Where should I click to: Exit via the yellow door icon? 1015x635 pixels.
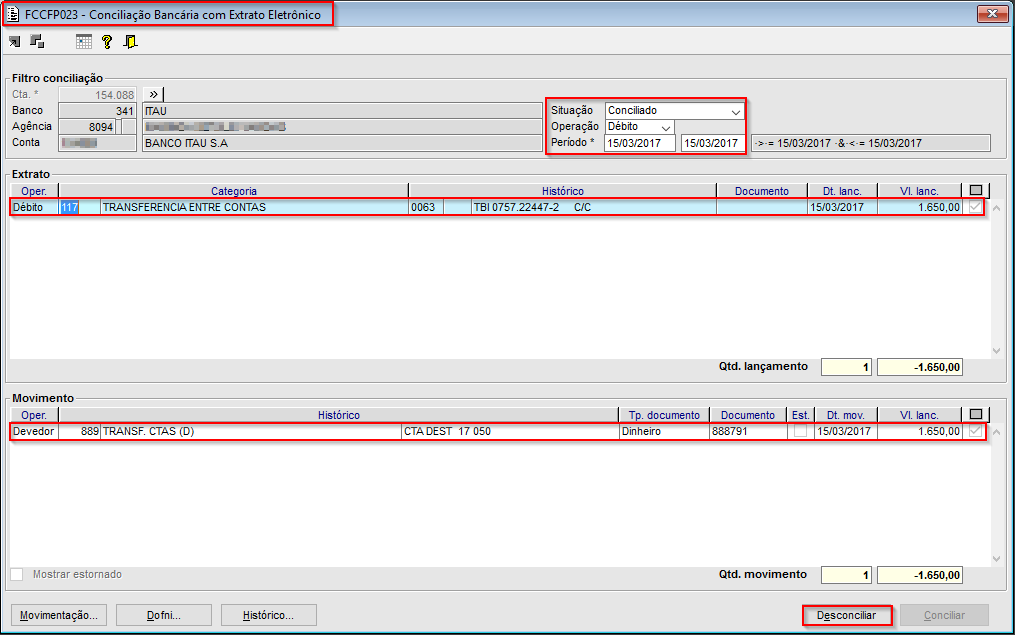click(131, 42)
